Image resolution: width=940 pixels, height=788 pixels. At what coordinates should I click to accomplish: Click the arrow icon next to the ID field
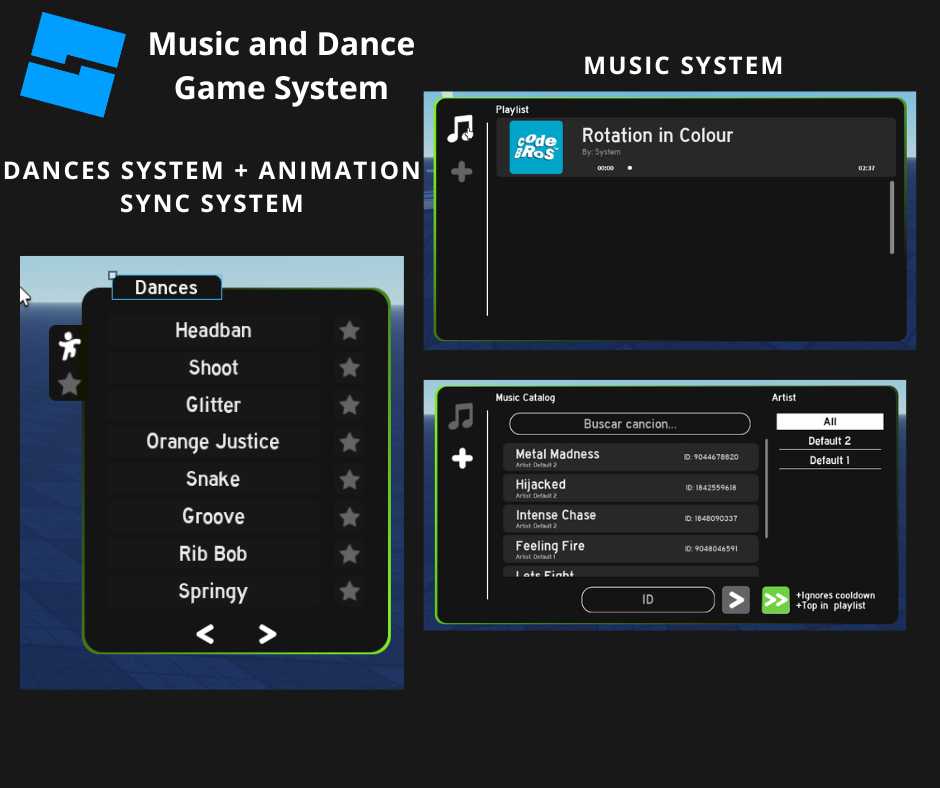pos(736,599)
